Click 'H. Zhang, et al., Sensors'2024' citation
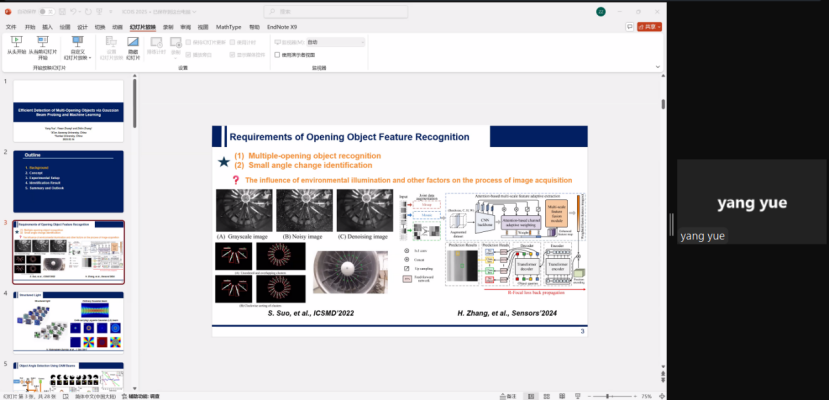Image resolution: width=830 pixels, height=401 pixels. coord(507,314)
